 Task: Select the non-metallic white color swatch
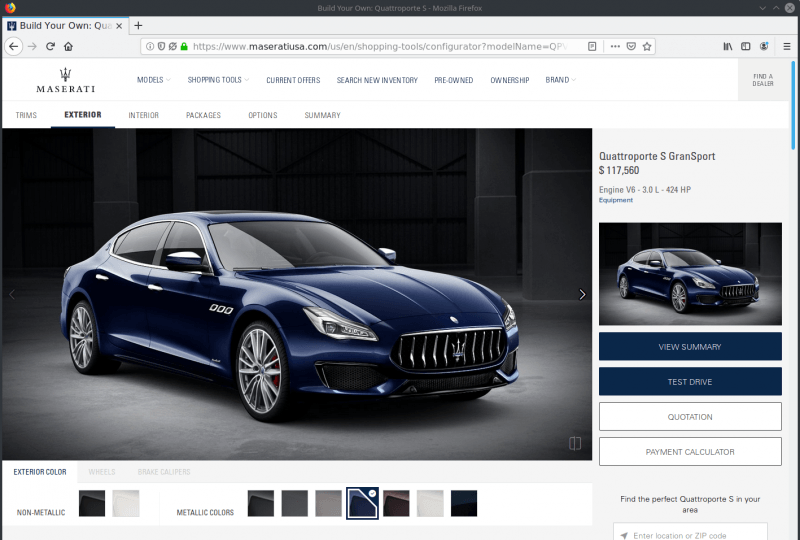[x=126, y=503]
